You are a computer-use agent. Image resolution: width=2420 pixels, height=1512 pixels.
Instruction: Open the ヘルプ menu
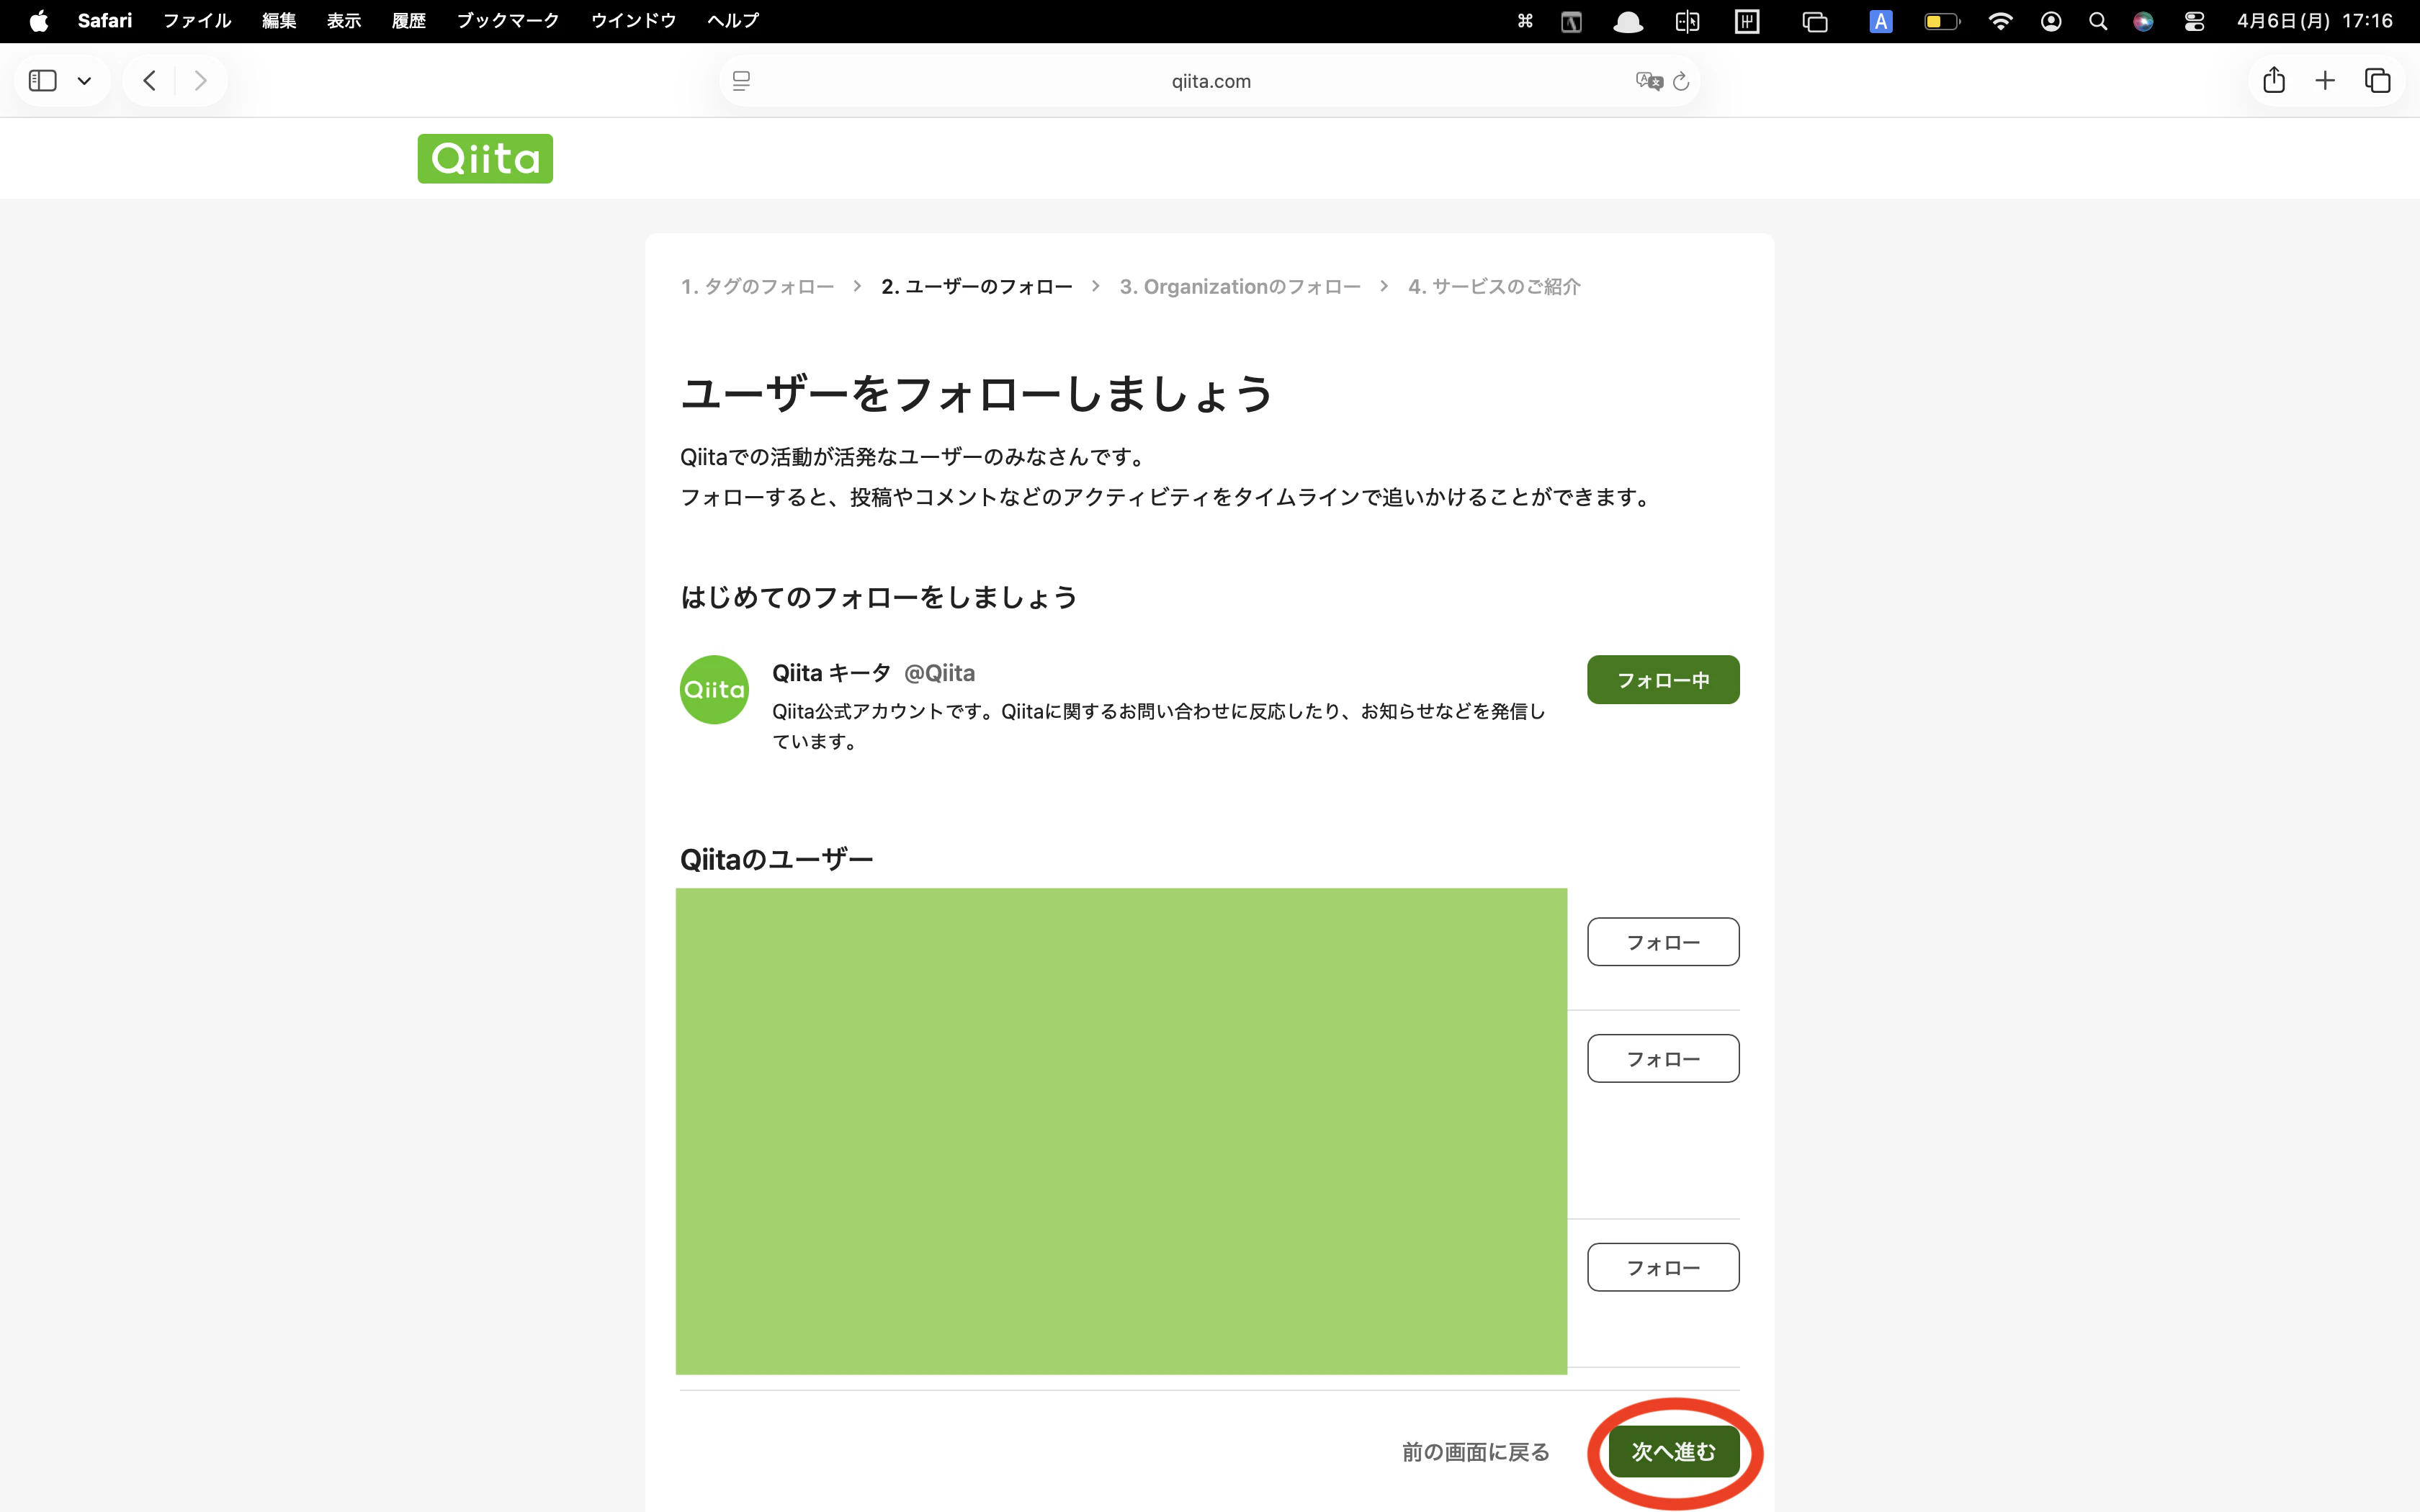click(733, 21)
